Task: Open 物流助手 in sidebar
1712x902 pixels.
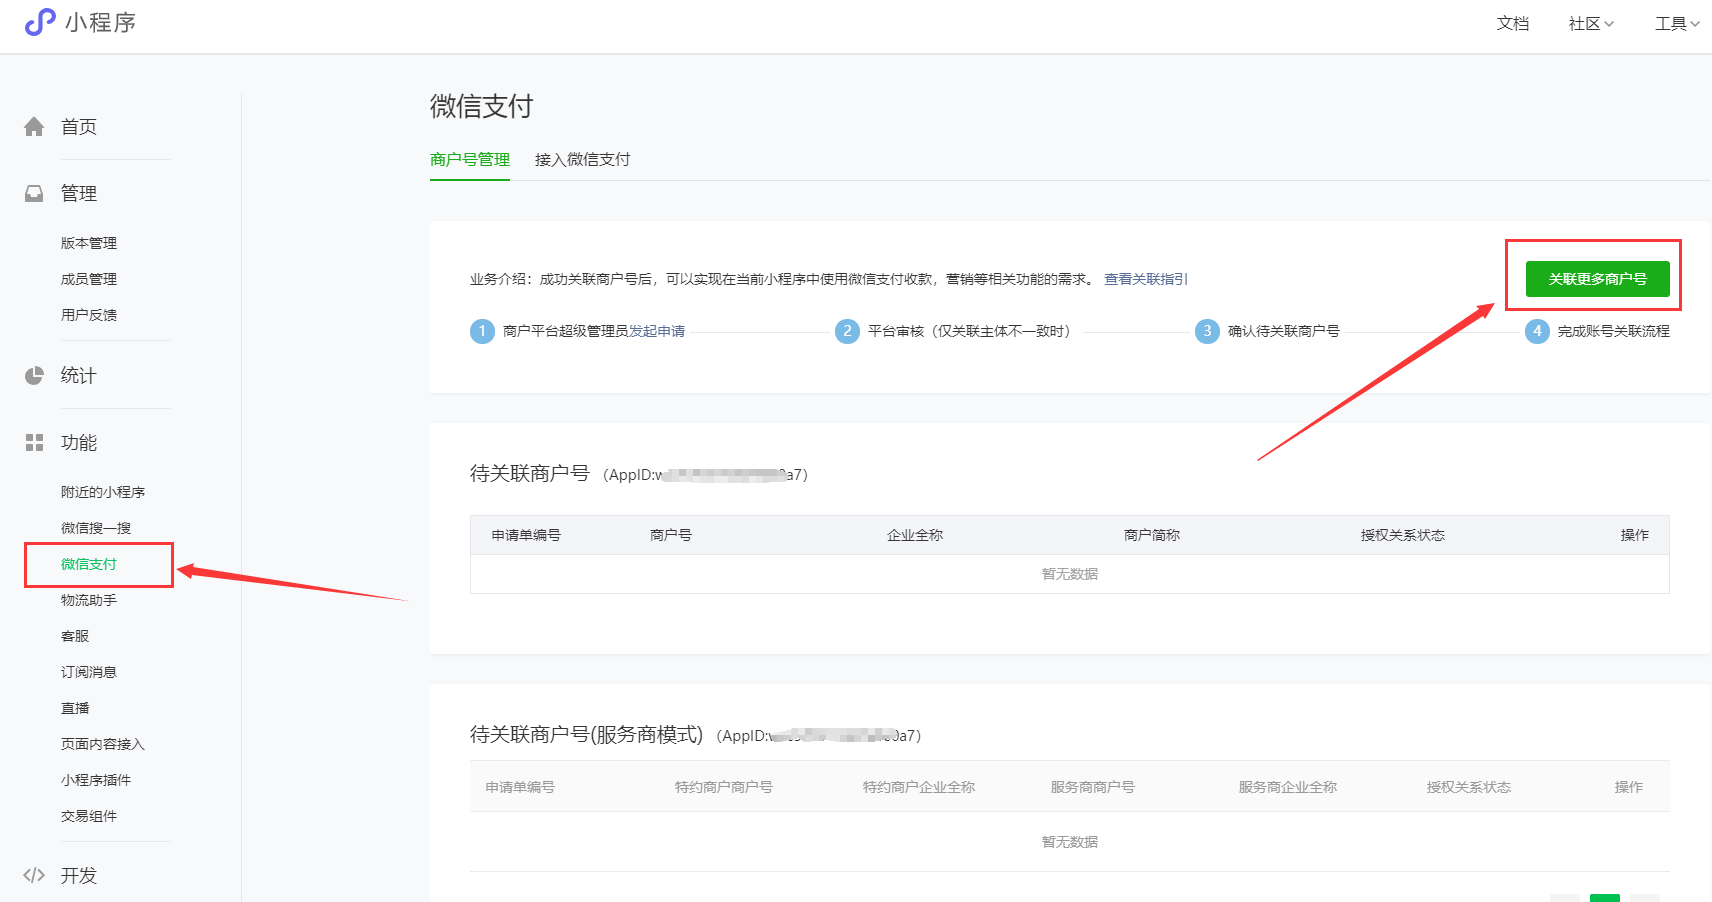Action: click(89, 600)
